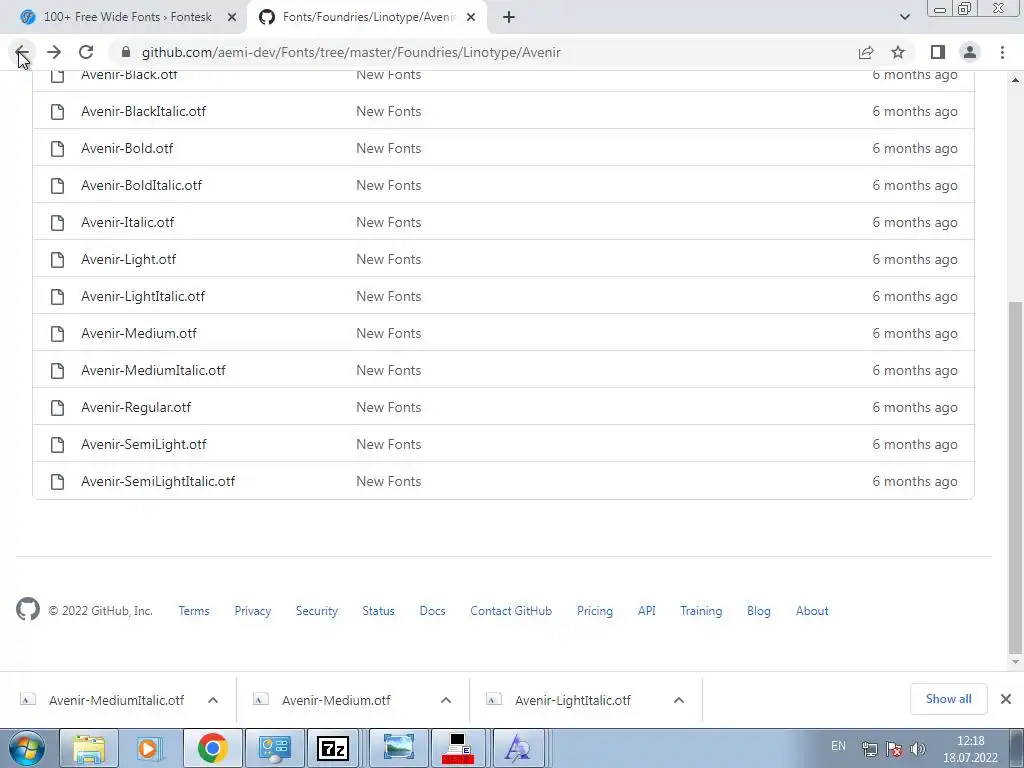Open Avenir-BlackItalic.otf file
Image resolution: width=1024 pixels, height=768 pixels.
point(144,112)
